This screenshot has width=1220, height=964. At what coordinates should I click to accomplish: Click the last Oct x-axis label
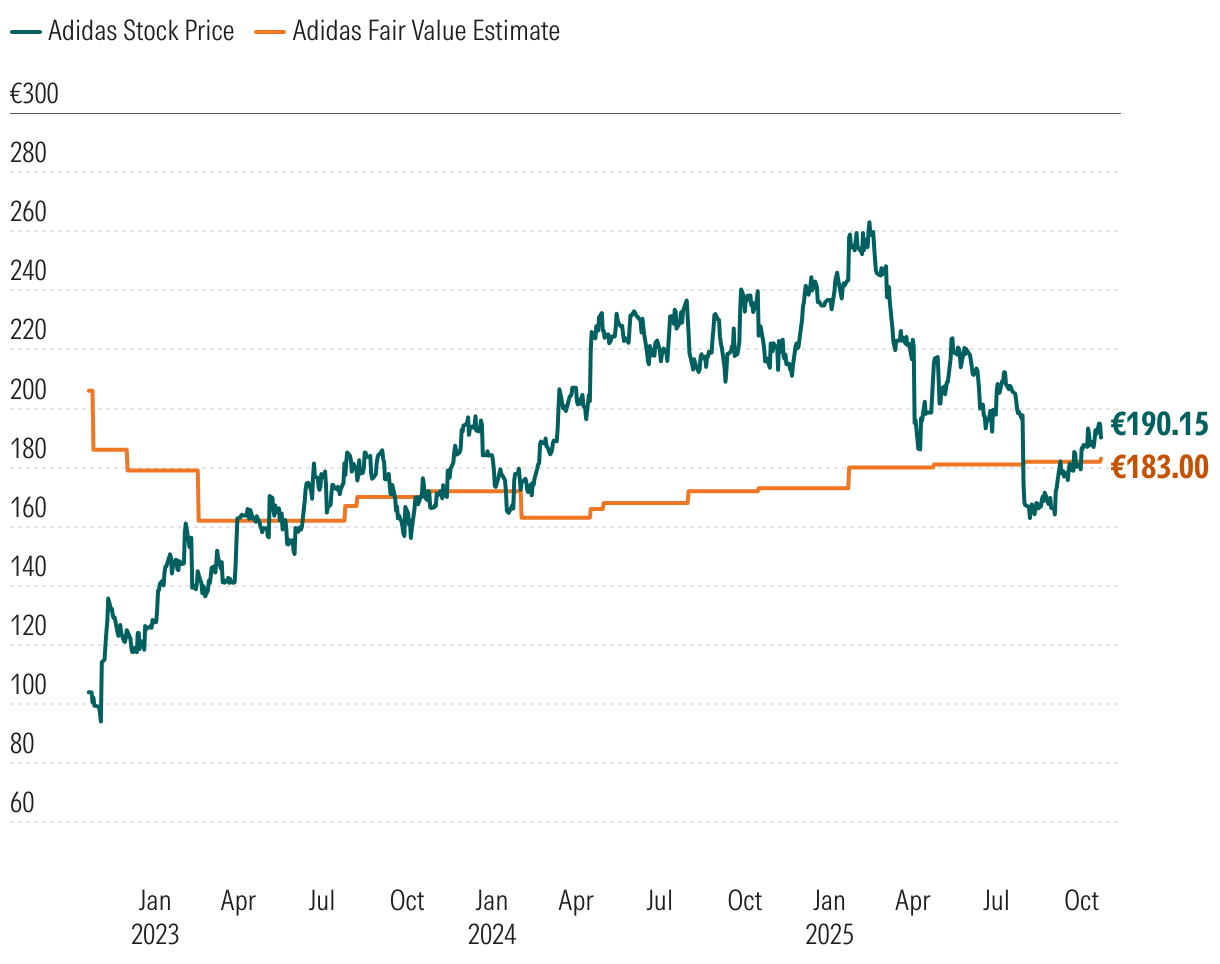(1082, 901)
